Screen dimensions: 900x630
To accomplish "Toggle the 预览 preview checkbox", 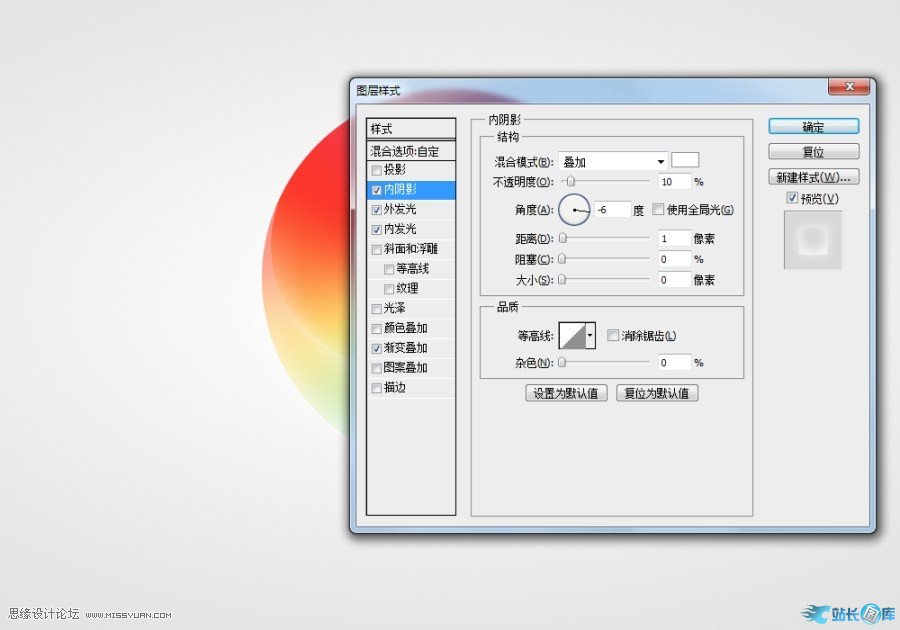I will click(x=793, y=199).
